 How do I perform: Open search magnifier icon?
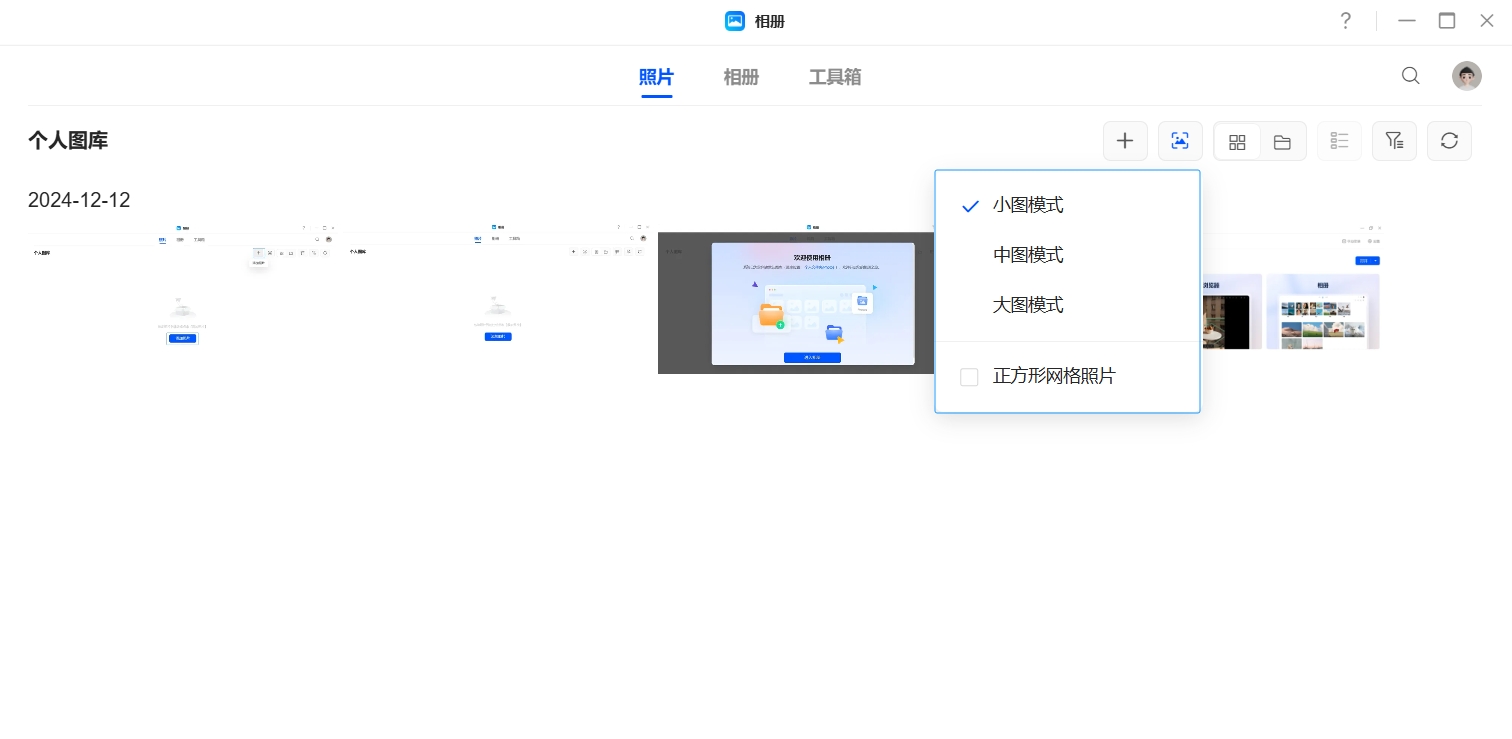(1410, 76)
